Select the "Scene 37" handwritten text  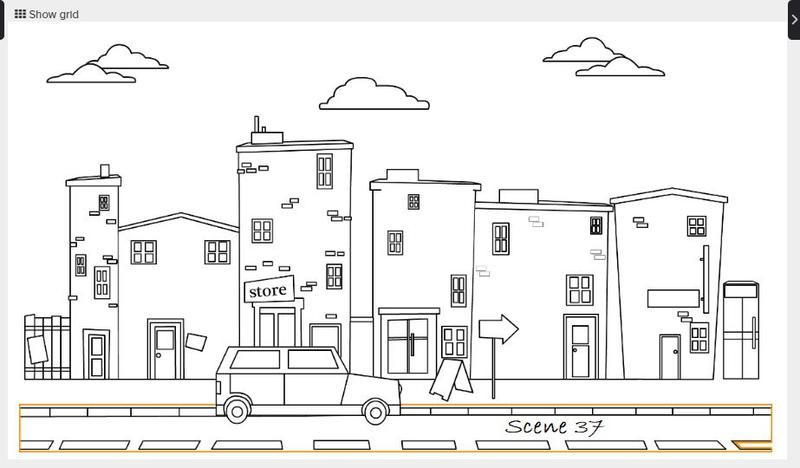pos(555,427)
